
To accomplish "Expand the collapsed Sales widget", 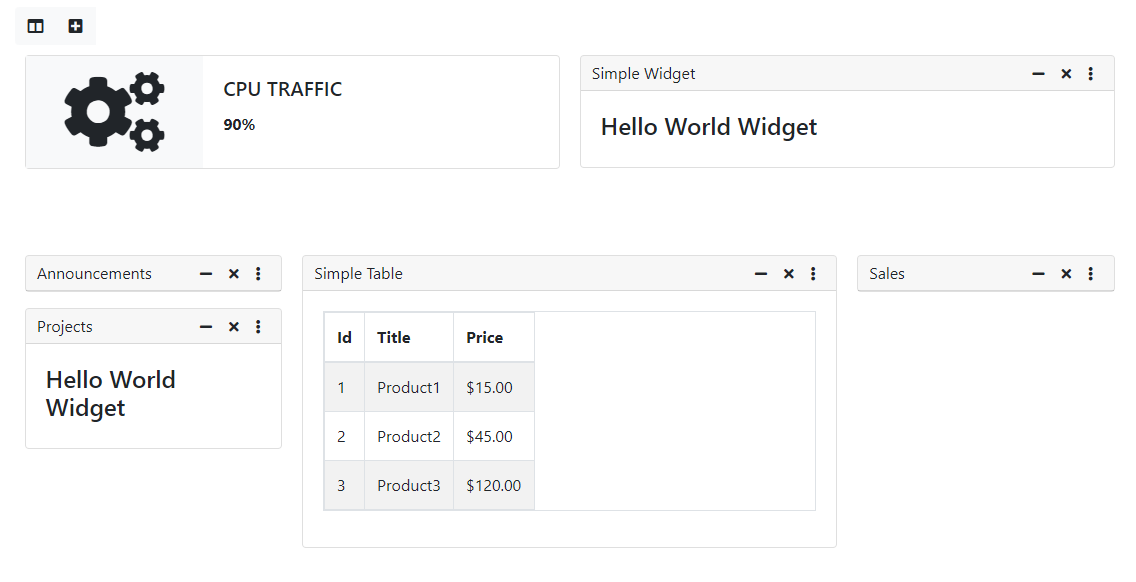I will (1038, 273).
